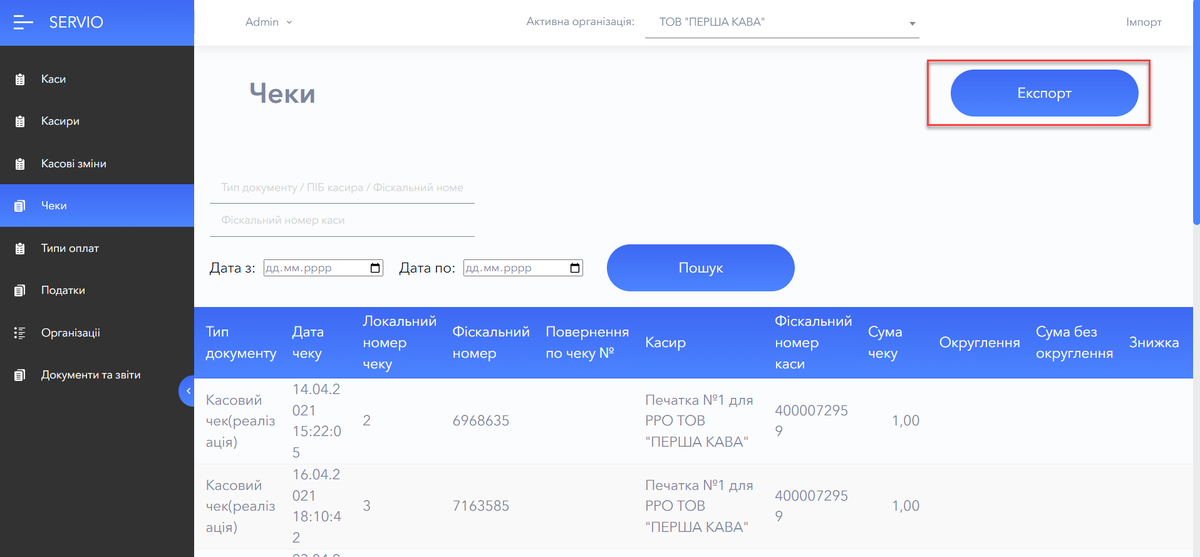The width and height of the screenshot is (1200, 557).
Task: Expand the active organization dropdown
Action: (912, 23)
